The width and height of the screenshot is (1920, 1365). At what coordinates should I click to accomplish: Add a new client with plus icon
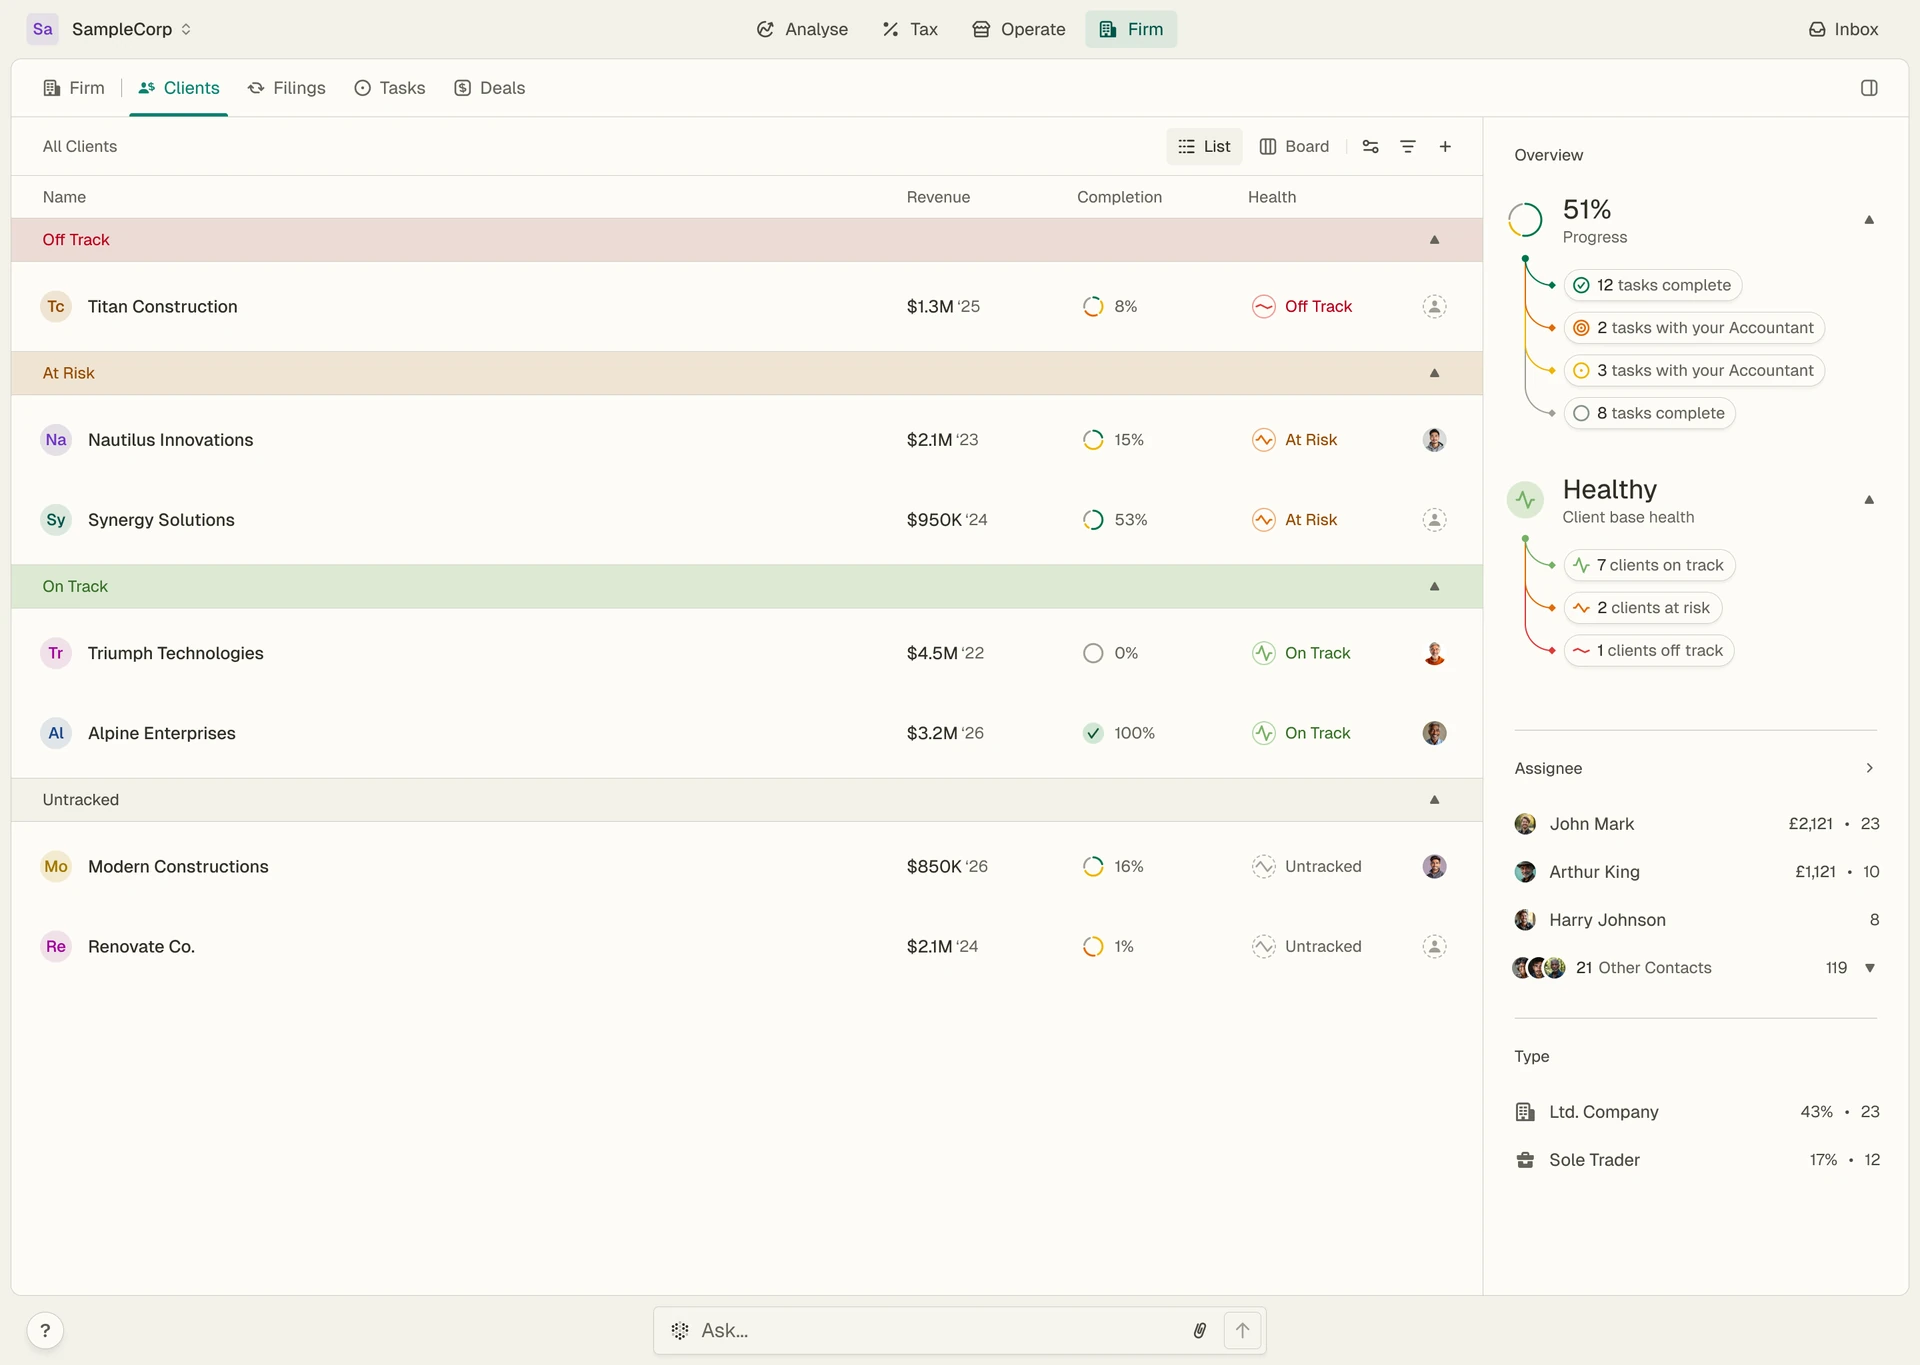[x=1445, y=146]
